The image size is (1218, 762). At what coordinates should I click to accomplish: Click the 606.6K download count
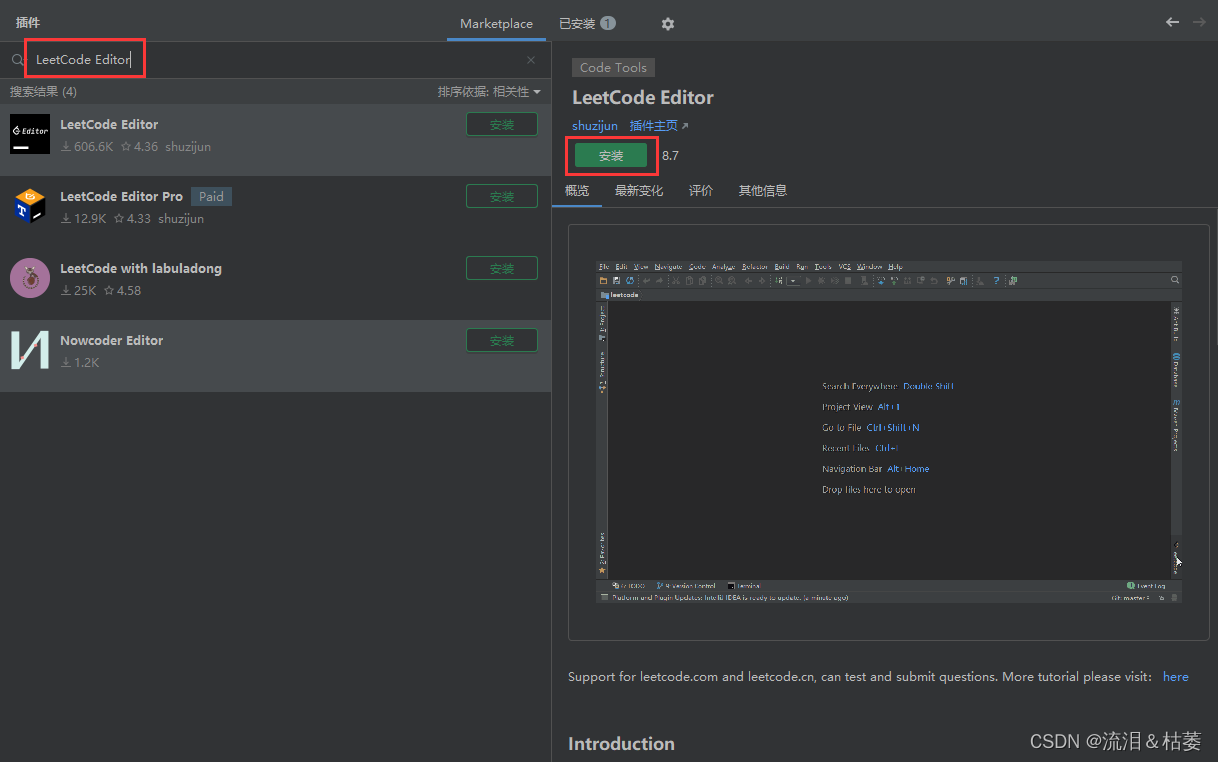pos(87,147)
